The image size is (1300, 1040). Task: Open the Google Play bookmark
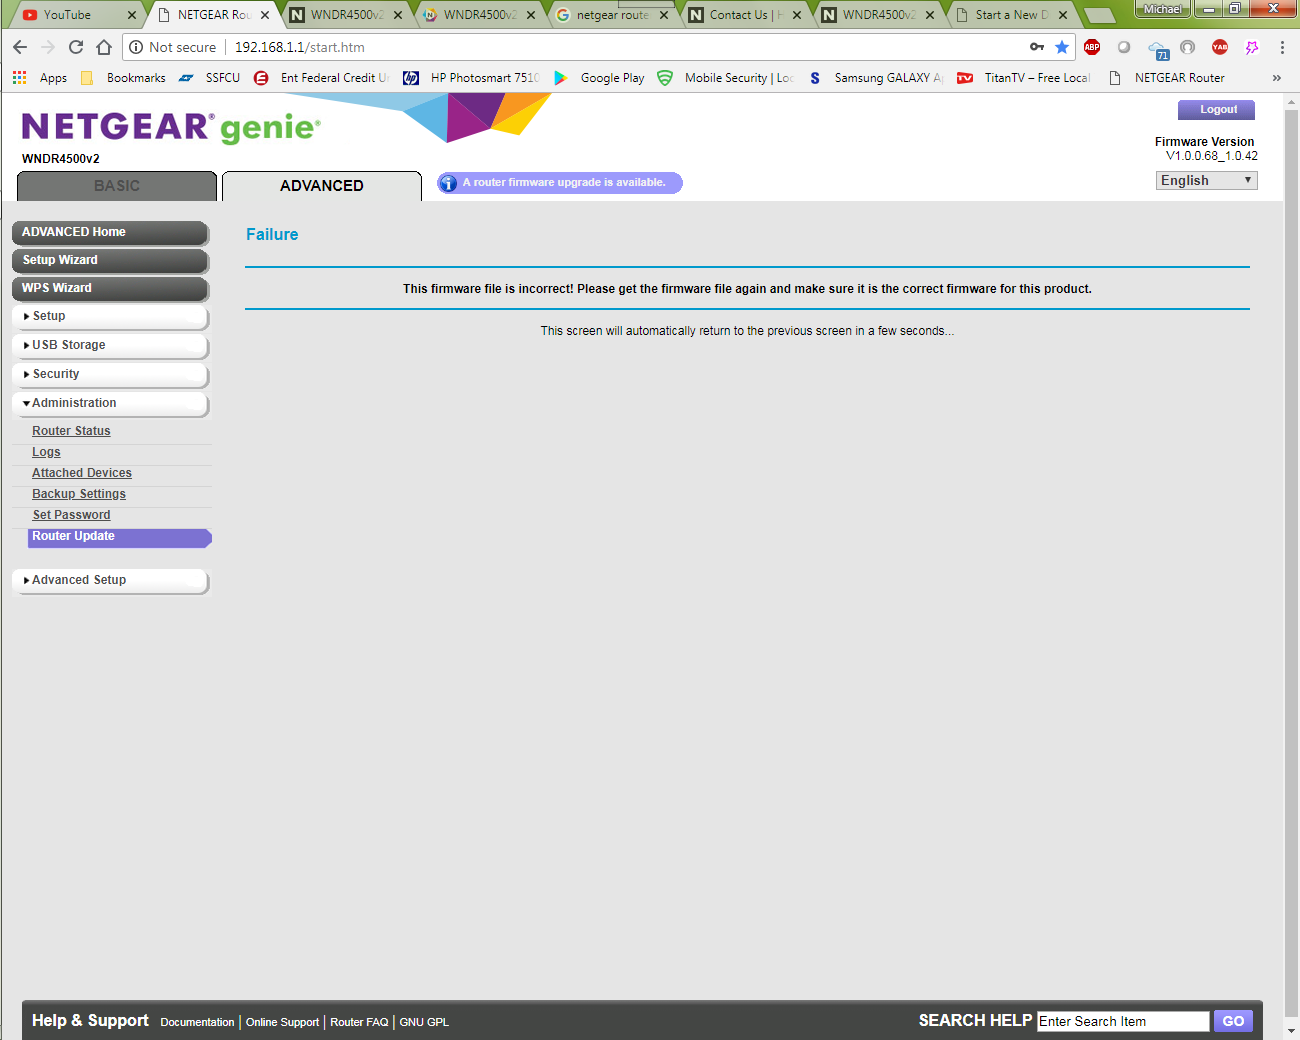click(600, 77)
